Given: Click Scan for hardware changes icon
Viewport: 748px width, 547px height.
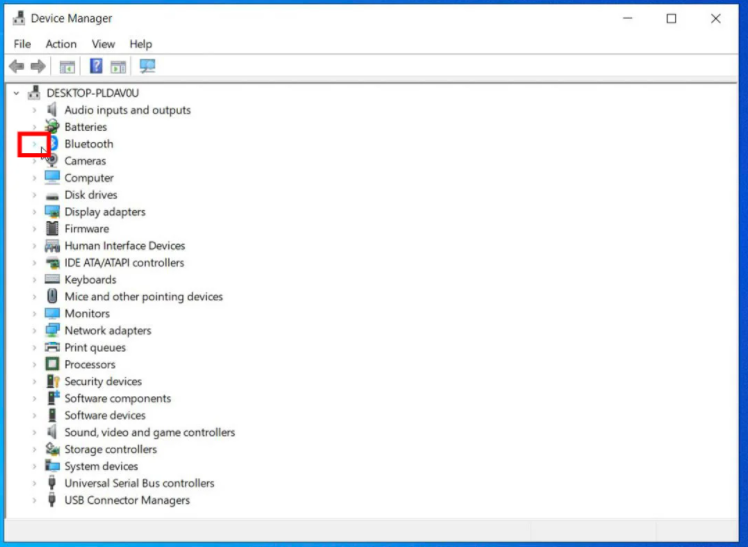Looking at the screenshot, I should (148, 67).
